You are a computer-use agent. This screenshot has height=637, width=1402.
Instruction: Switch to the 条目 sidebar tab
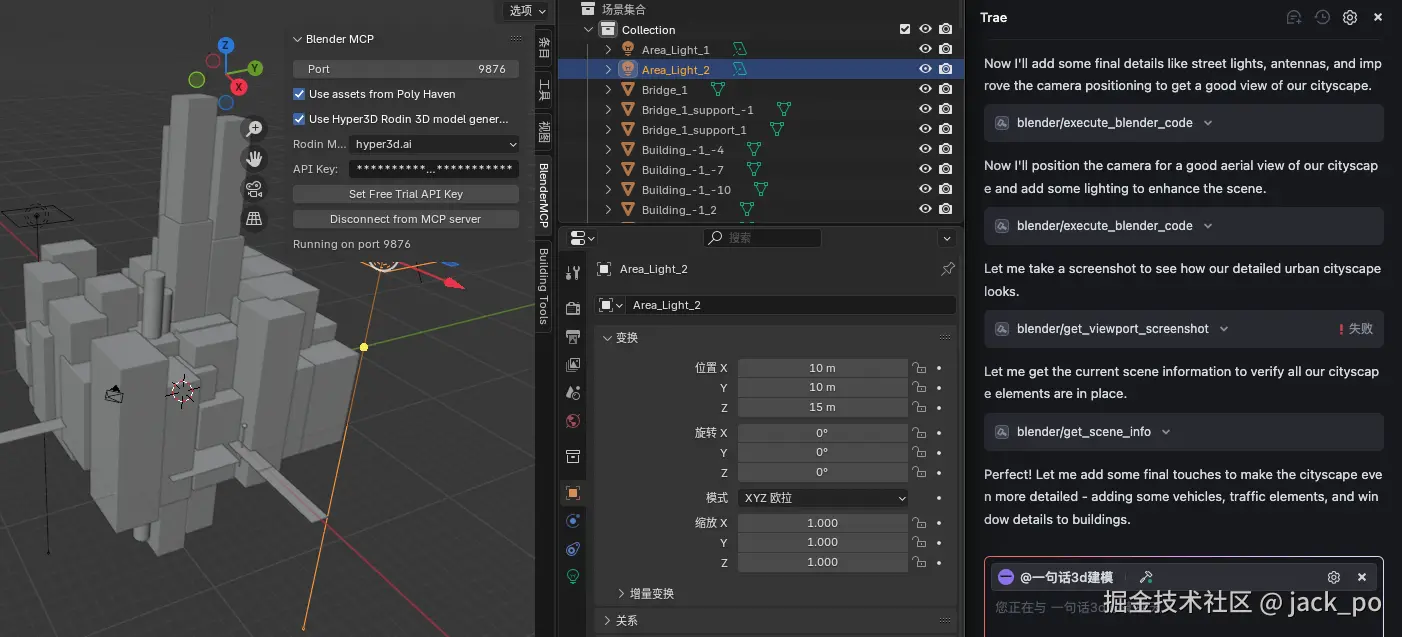pos(544,47)
